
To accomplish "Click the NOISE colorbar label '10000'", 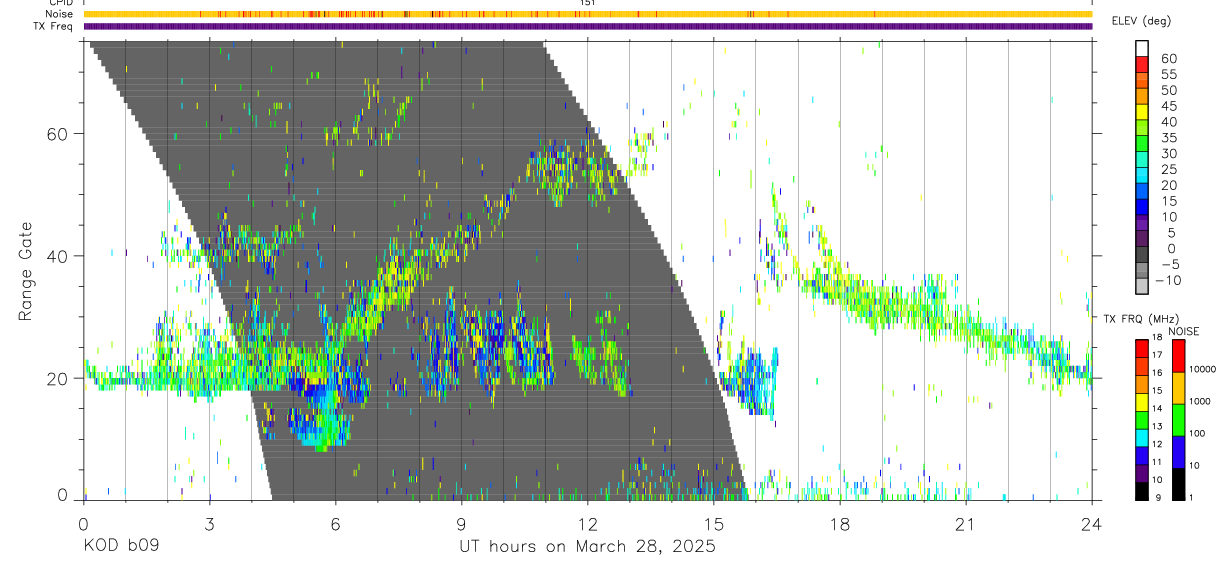I will pos(1201,370).
